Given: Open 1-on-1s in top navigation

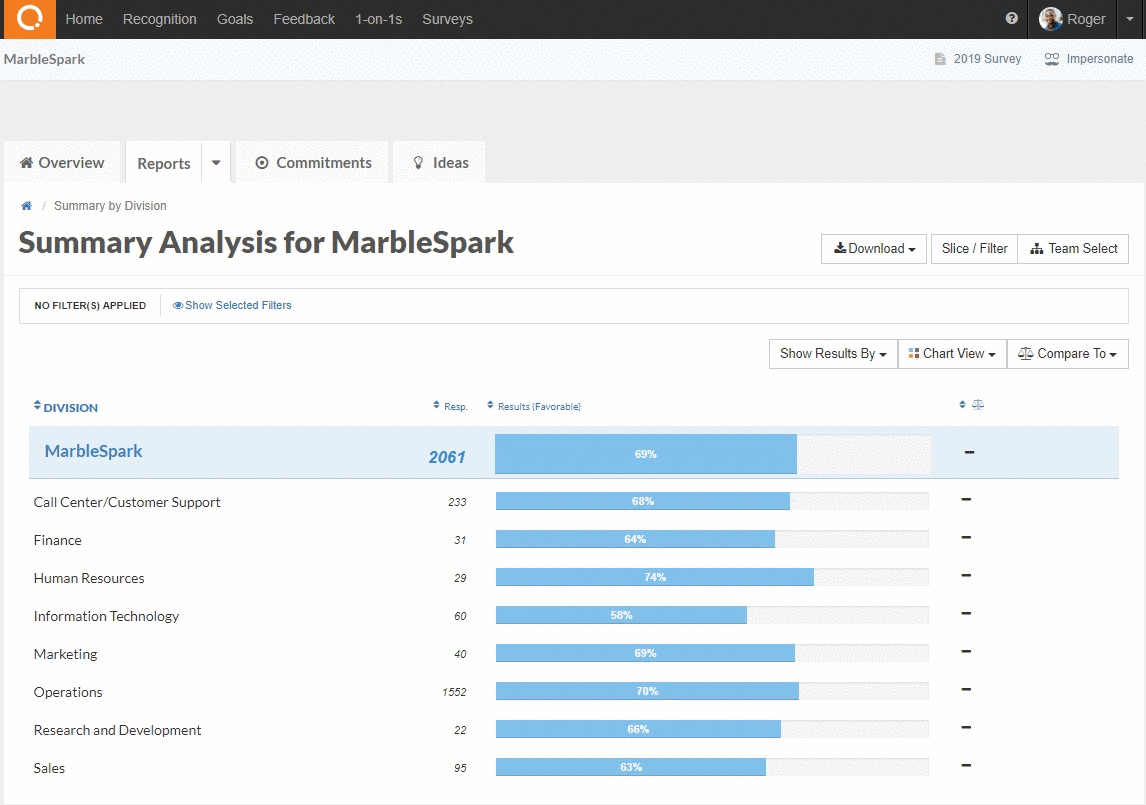Looking at the screenshot, I should [379, 19].
